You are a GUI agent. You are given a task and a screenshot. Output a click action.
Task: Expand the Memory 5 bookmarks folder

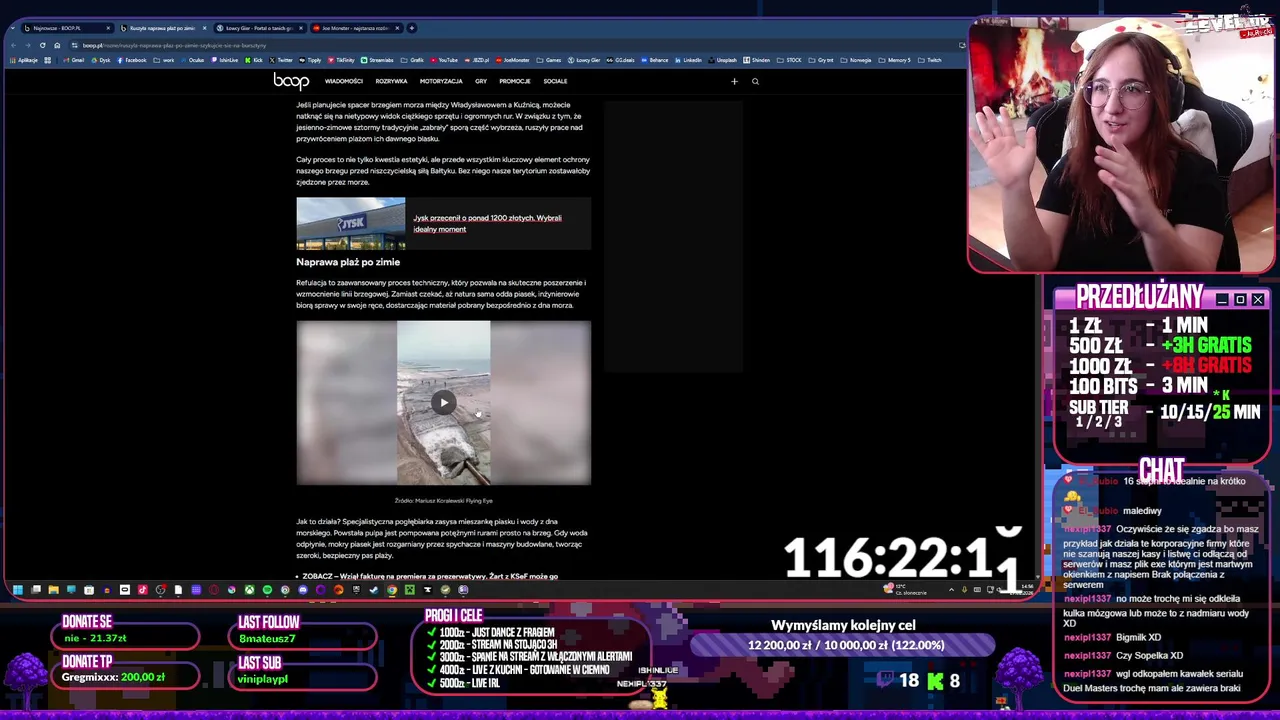(894, 60)
